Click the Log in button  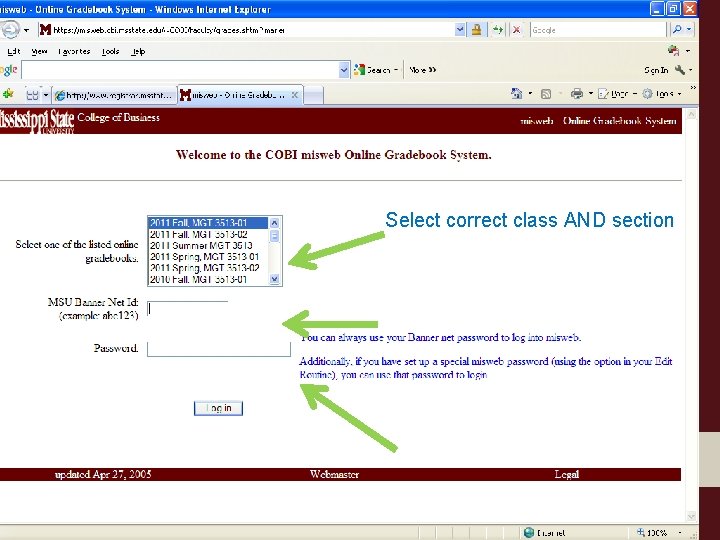coord(218,408)
